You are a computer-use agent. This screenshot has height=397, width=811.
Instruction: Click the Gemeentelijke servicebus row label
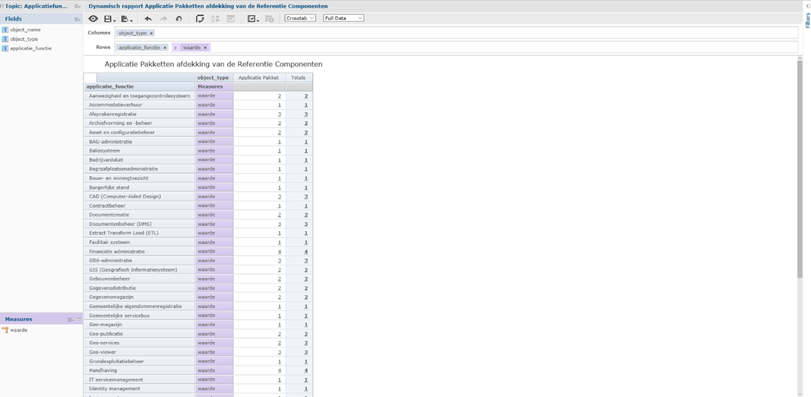coord(119,315)
